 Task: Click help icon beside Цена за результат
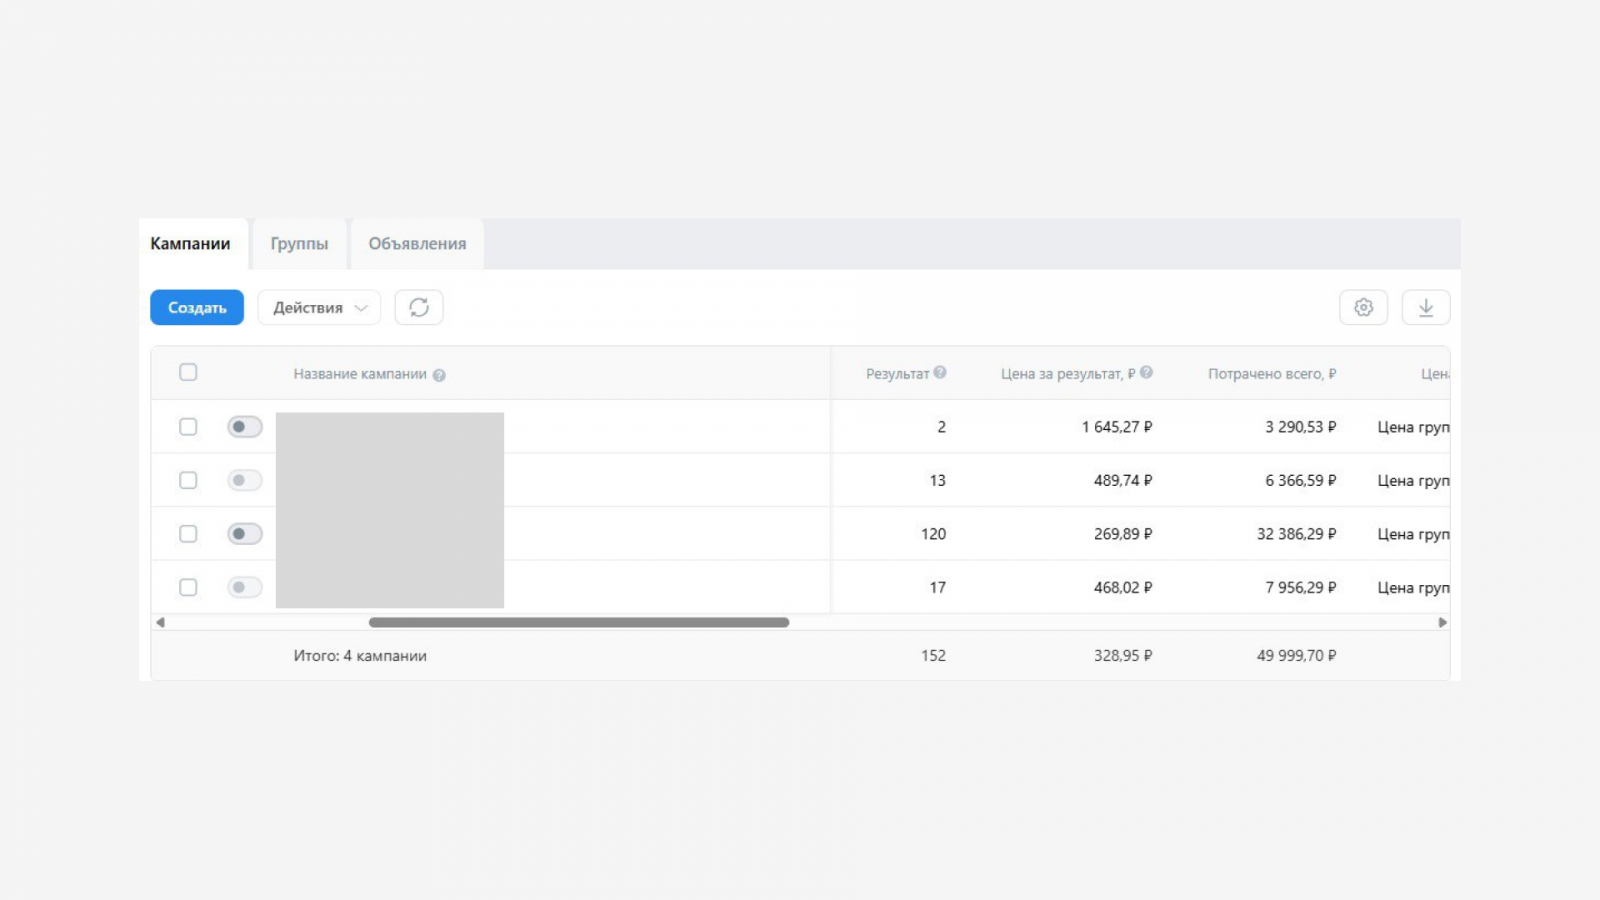(1146, 373)
